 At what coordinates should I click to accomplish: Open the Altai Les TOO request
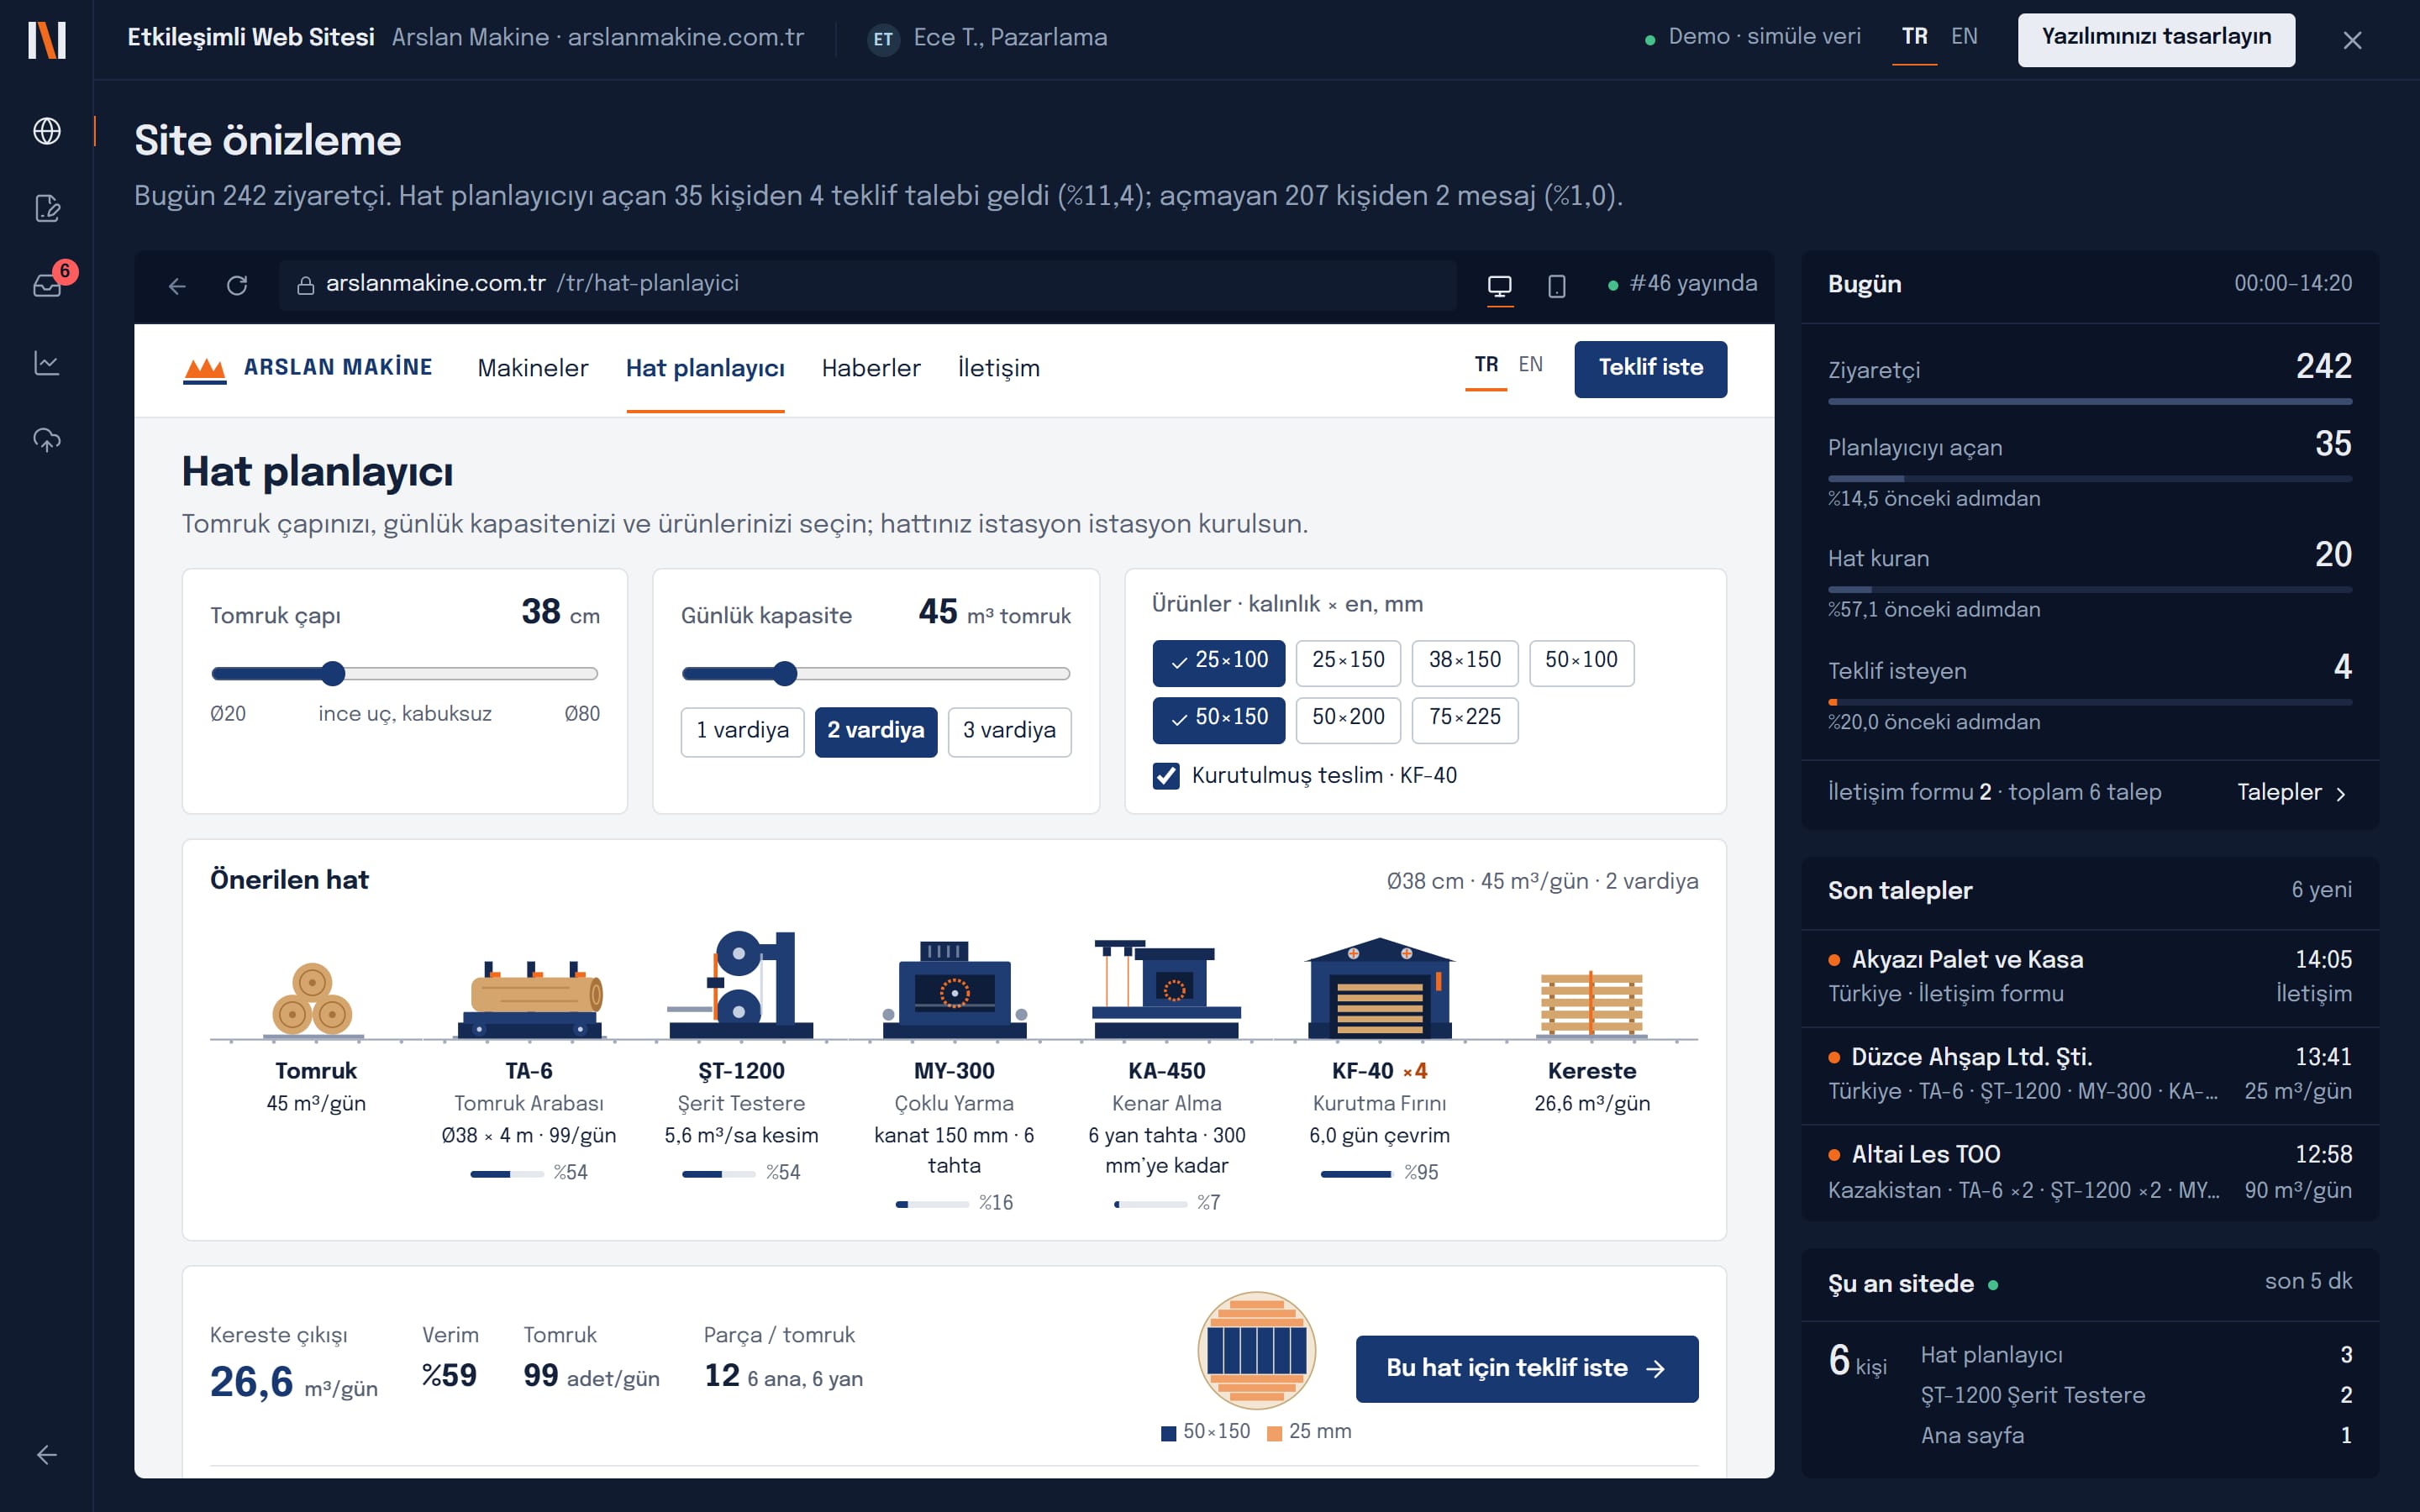(2090, 1172)
